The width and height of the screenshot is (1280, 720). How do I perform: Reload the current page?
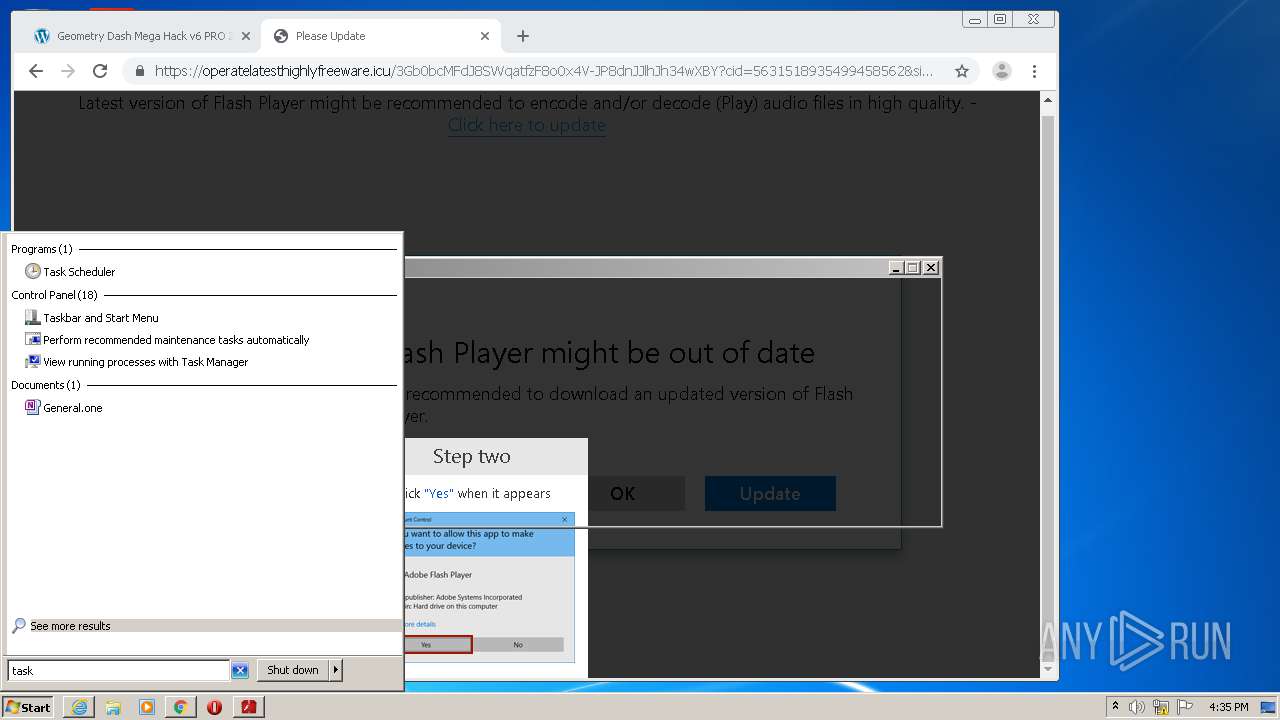(x=100, y=71)
